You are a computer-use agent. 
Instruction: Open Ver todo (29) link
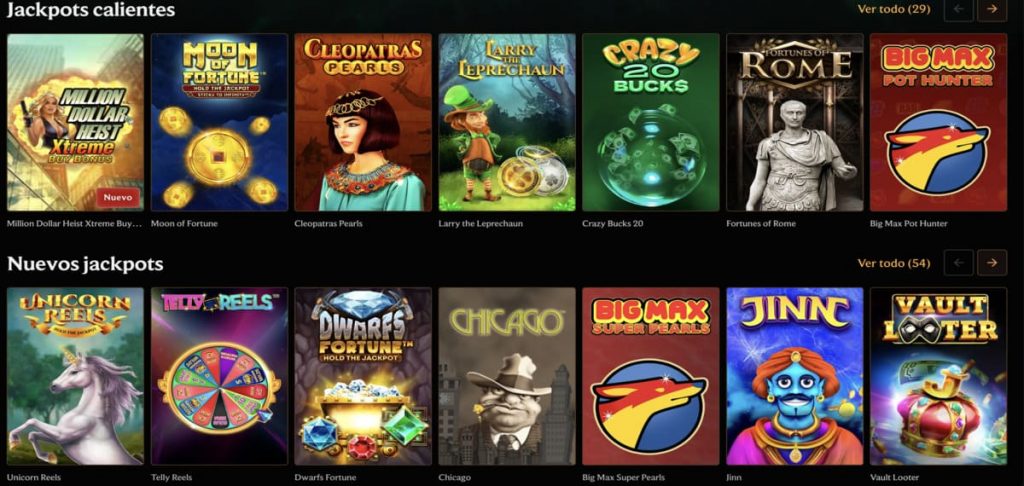pos(893,9)
